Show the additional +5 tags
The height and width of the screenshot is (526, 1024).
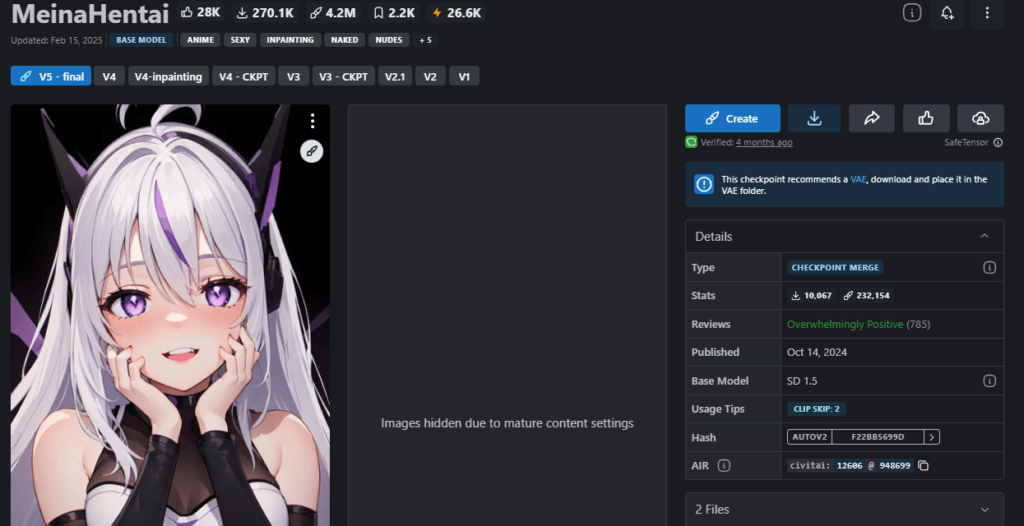coord(425,40)
